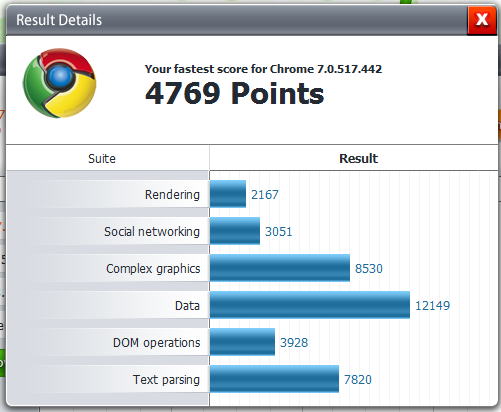Click the Social networking result bar
Image resolution: width=501 pixels, height=412 pixels.
[235, 231]
